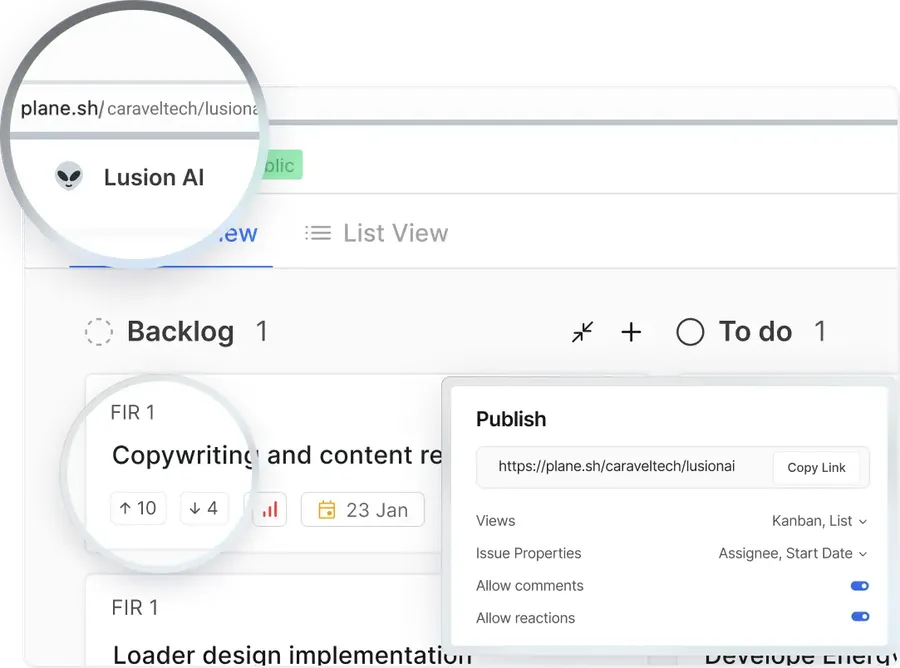This screenshot has width=900, height=668.
Task: Click the Backlog dashed circle state icon
Action: click(x=99, y=332)
